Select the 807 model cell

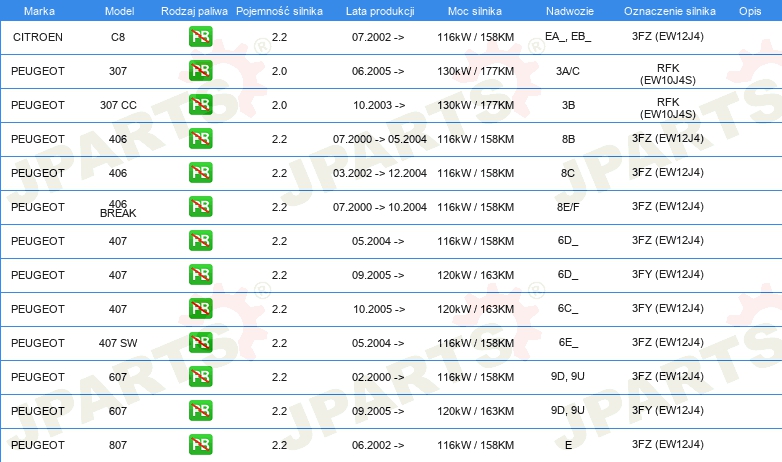coord(118,445)
